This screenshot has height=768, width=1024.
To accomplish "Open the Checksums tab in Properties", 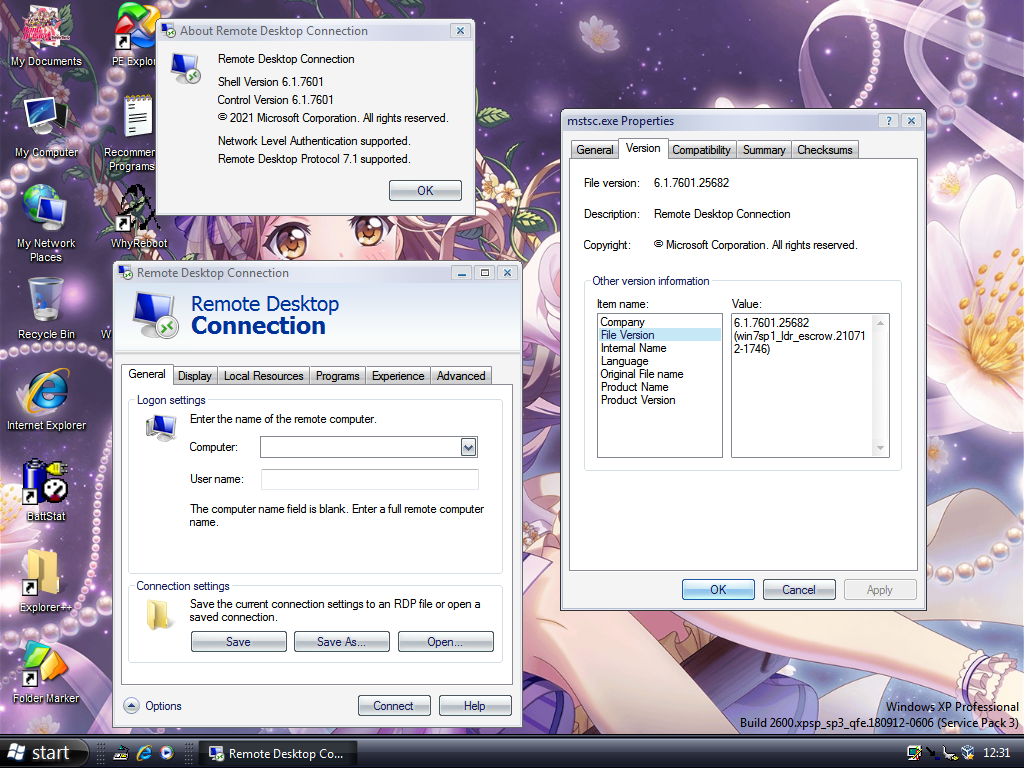I will pyautogui.click(x=825, y=150).
